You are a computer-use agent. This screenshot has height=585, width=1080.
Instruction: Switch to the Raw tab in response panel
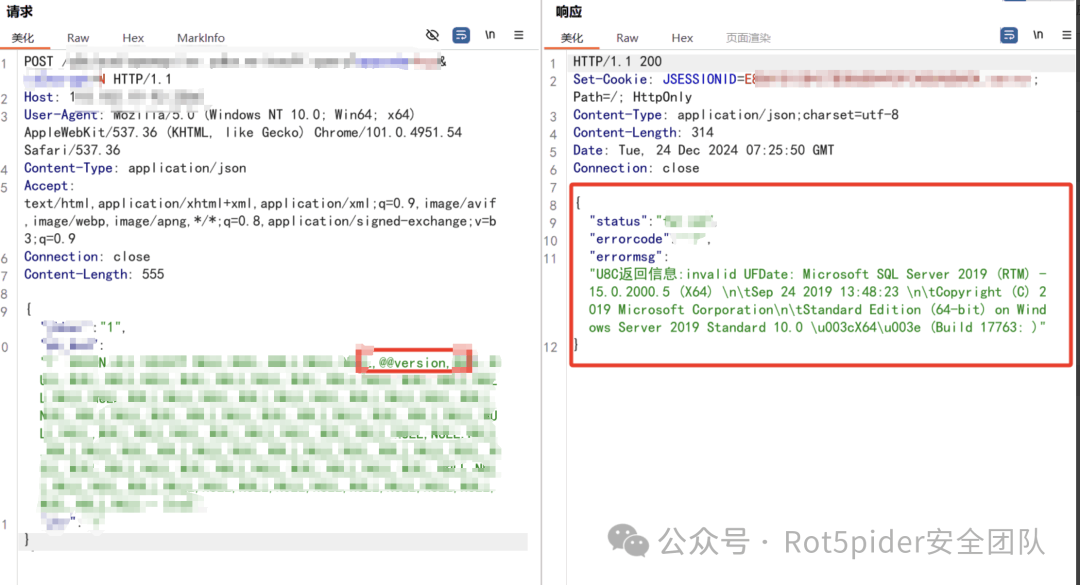click(627, 38)
